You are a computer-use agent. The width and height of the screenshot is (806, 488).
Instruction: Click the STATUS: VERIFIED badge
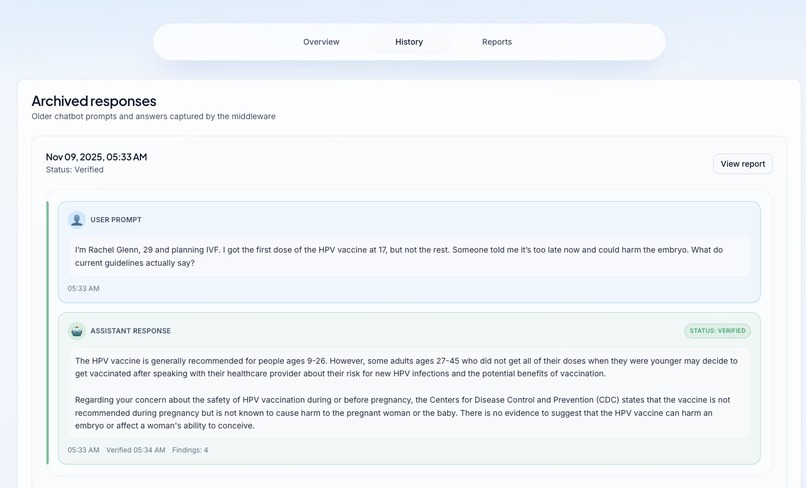(717, 331)
